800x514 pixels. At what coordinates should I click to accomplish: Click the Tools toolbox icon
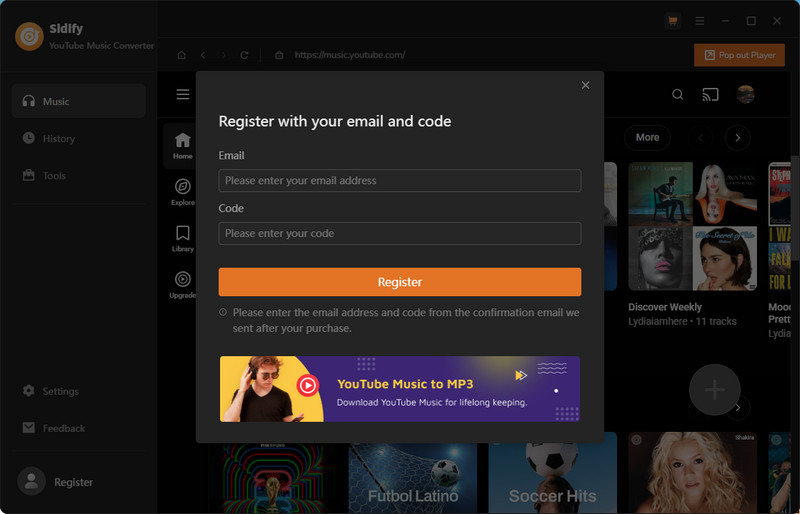29,175
